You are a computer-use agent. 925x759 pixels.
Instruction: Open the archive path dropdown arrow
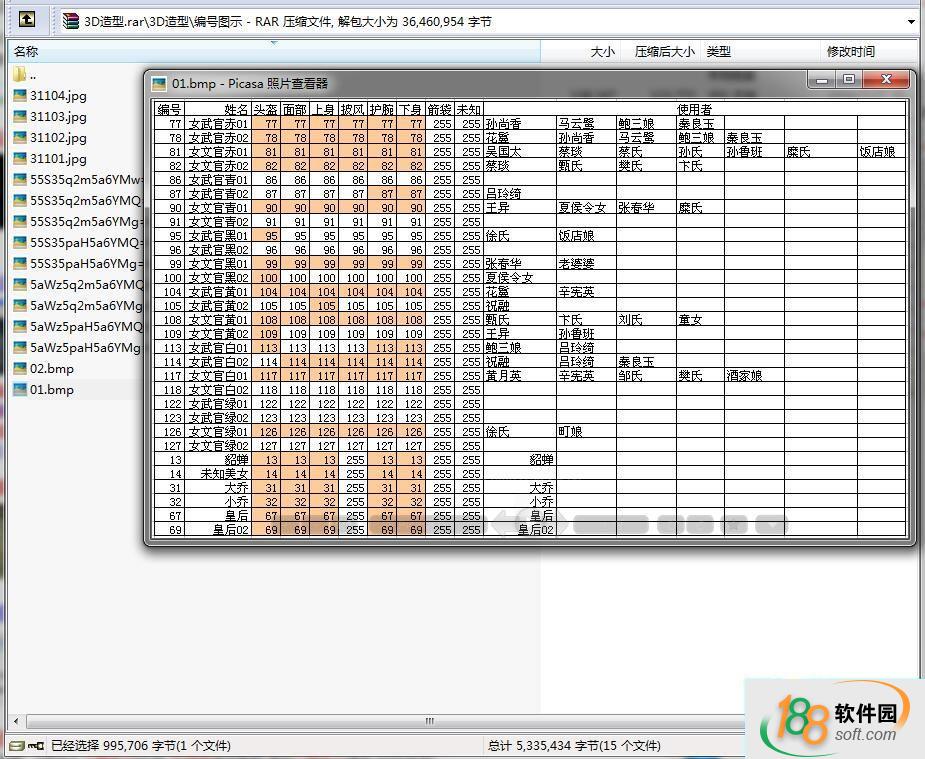click(911, 21)
